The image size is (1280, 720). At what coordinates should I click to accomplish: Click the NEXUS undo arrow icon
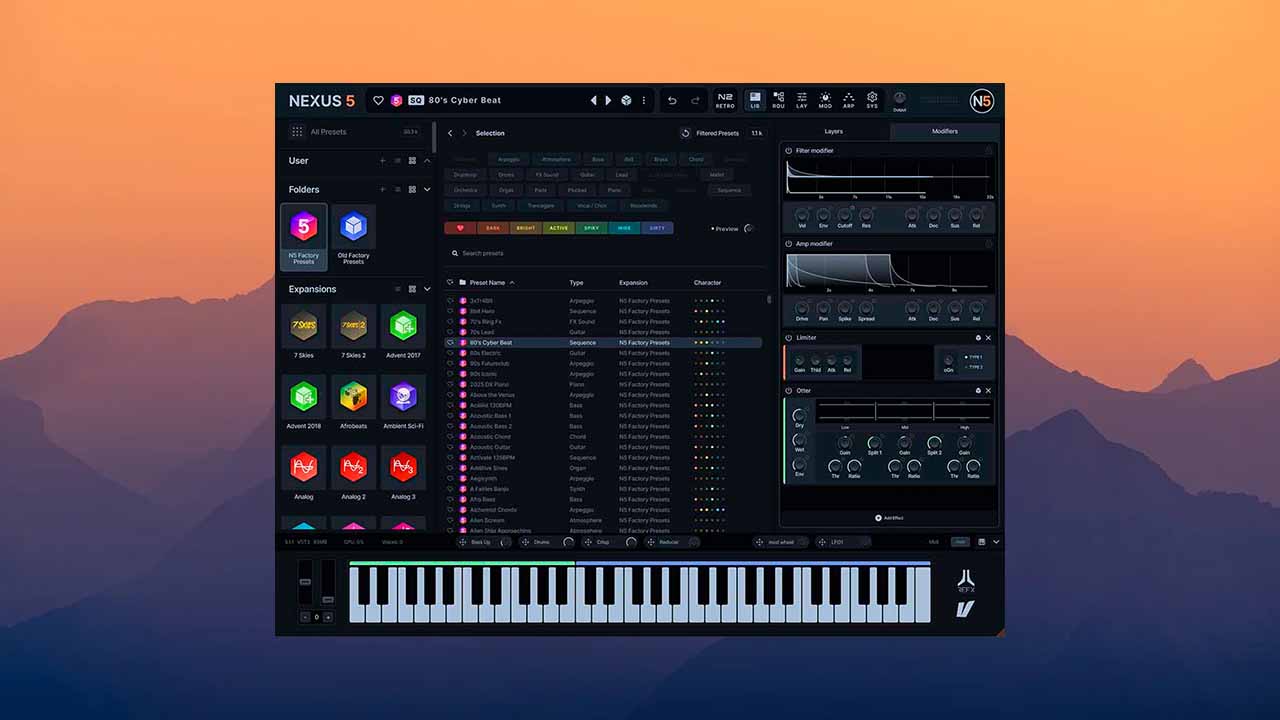(672, 100)
